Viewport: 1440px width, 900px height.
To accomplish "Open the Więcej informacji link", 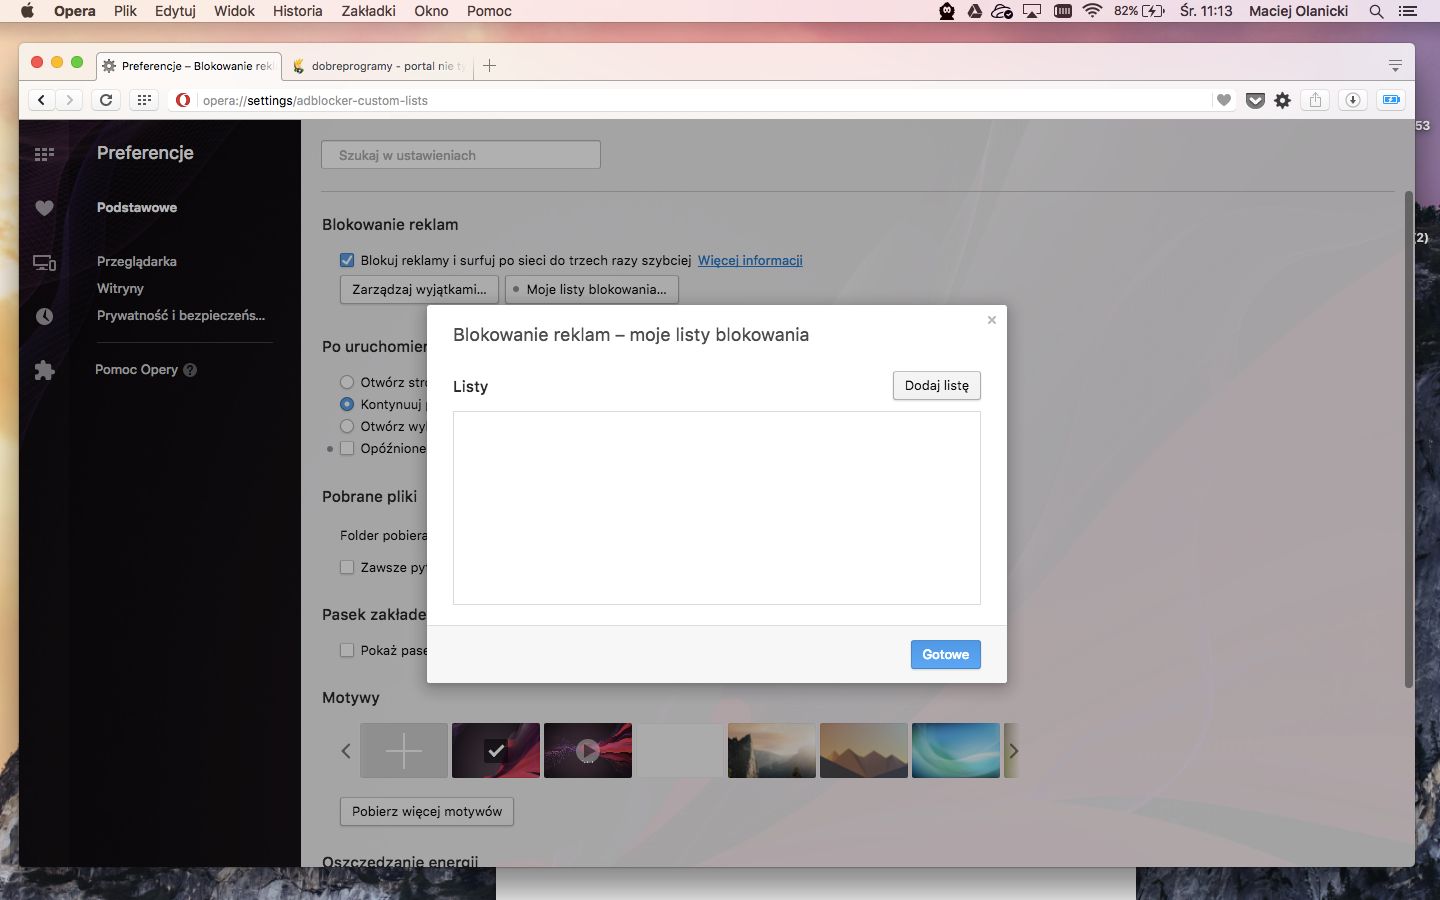I will click(750, 260).
